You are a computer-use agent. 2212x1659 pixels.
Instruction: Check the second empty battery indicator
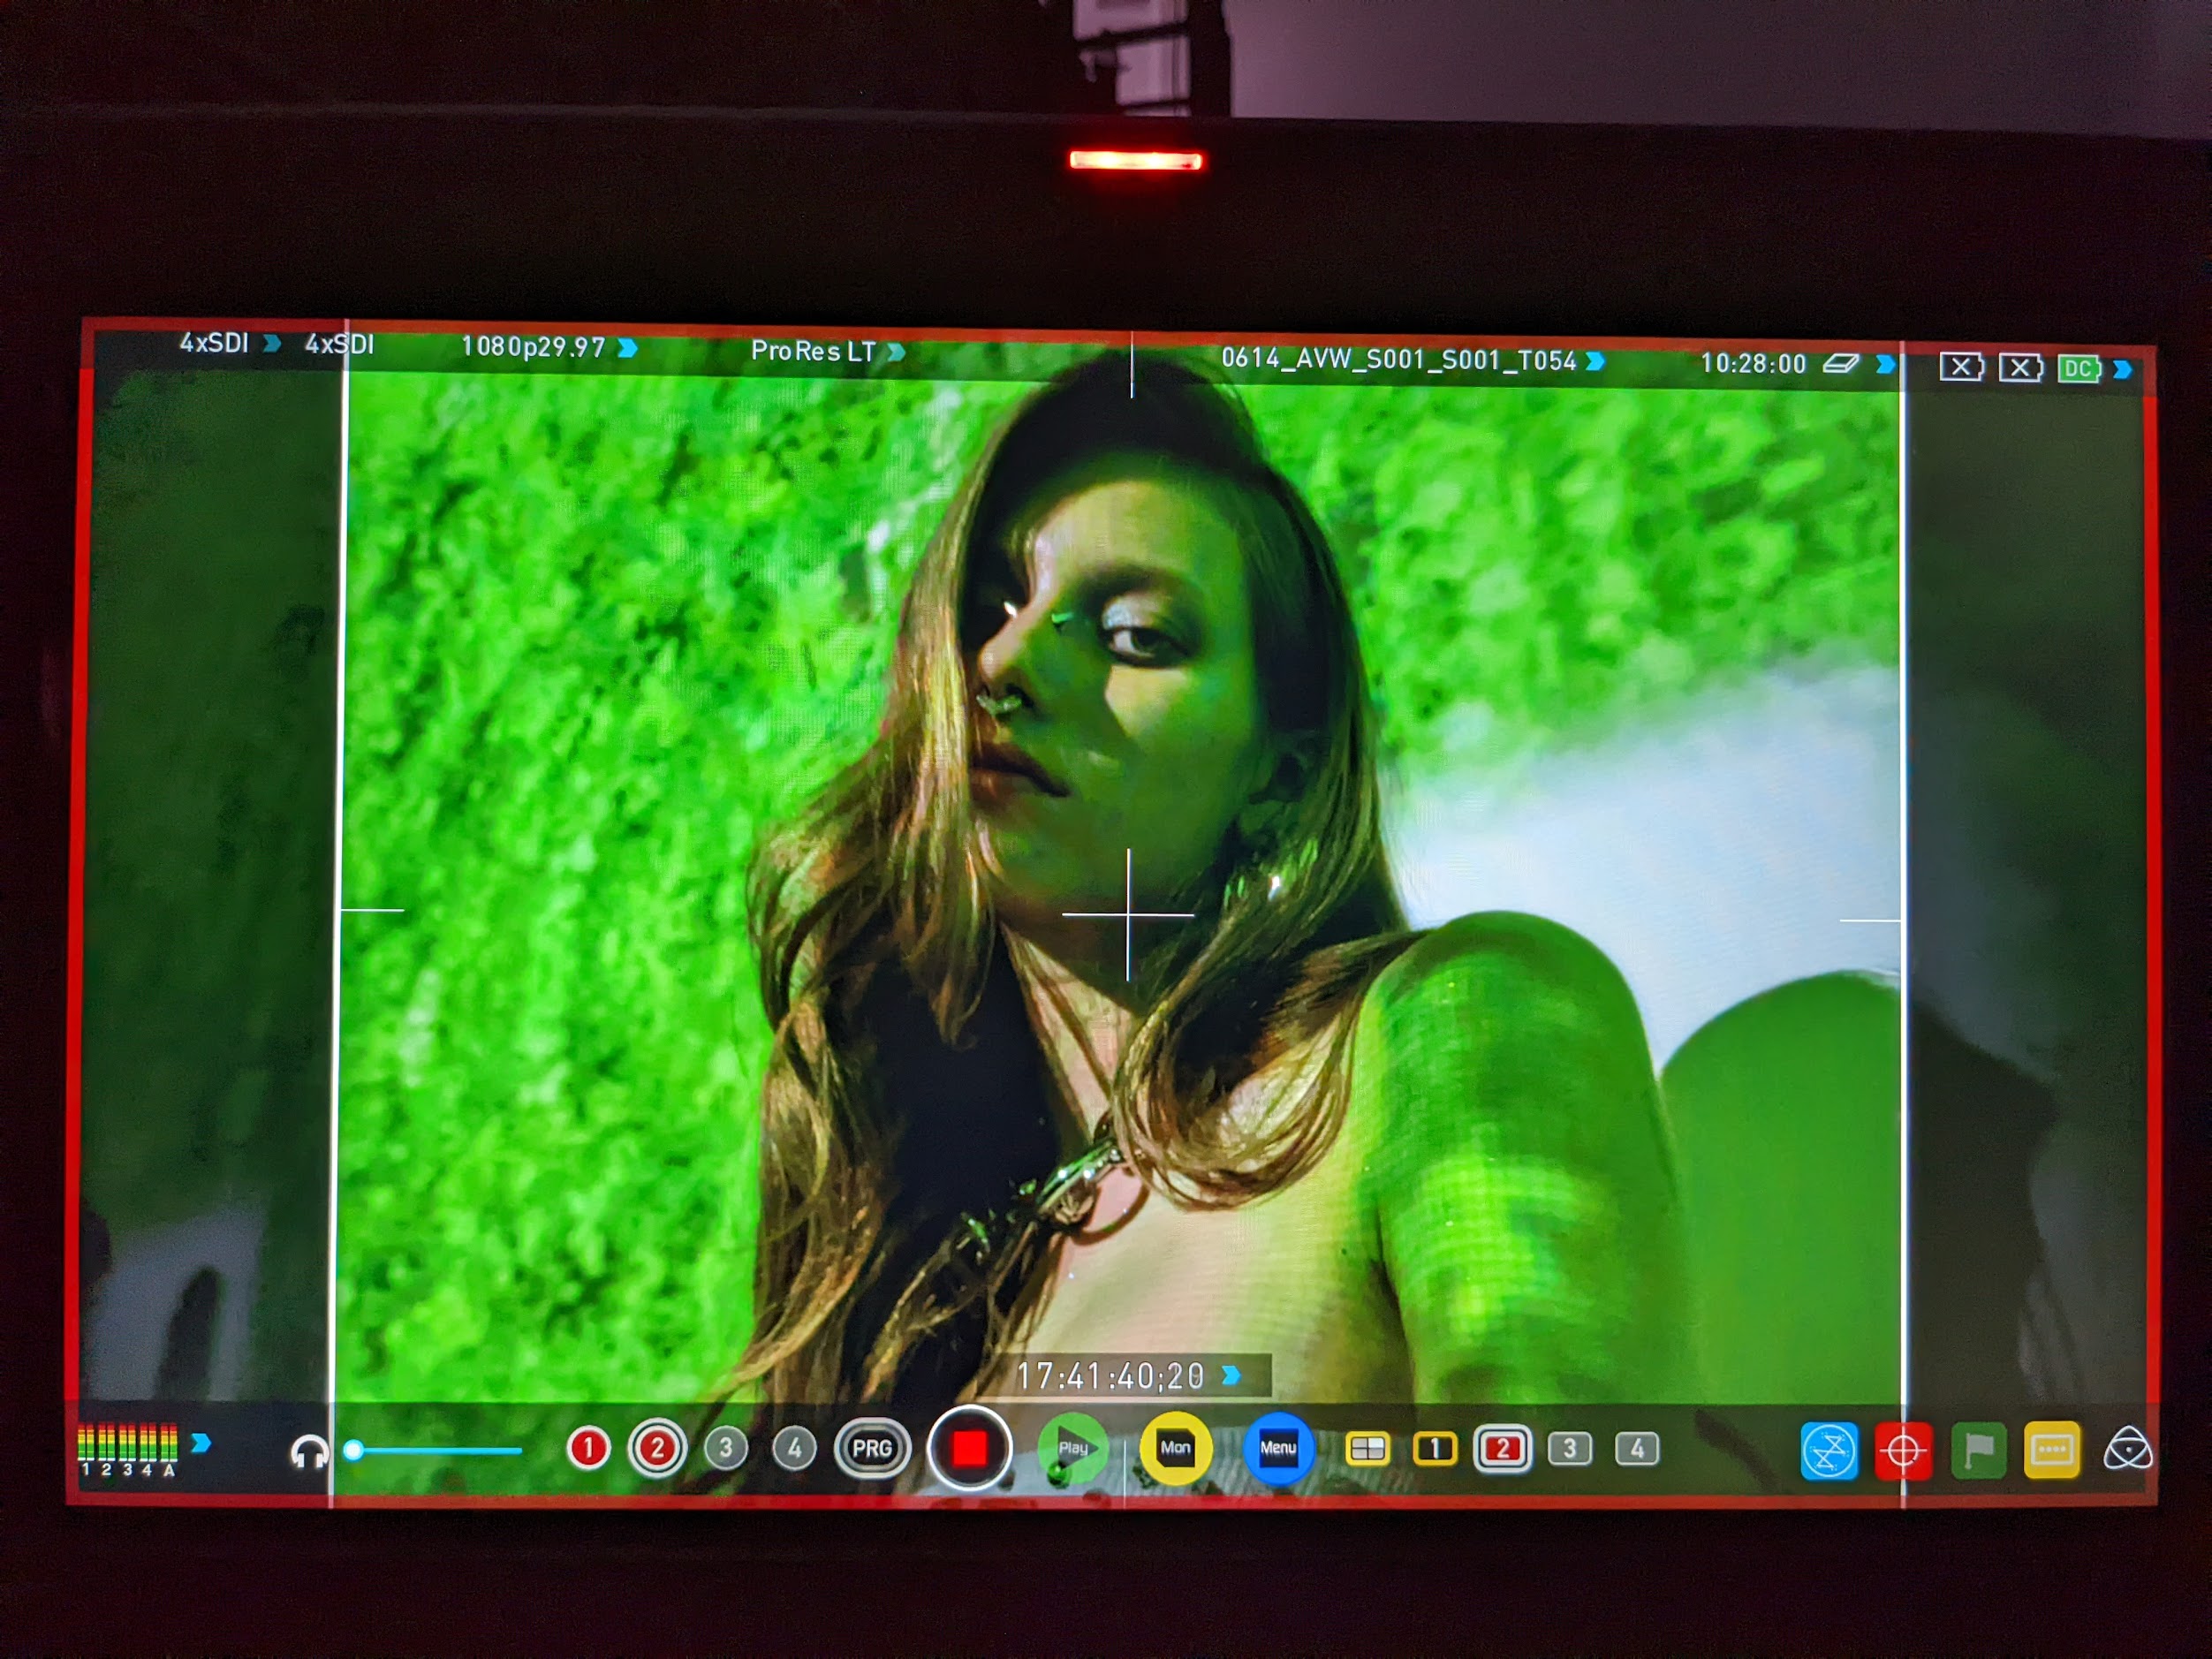coord(2020,368)
